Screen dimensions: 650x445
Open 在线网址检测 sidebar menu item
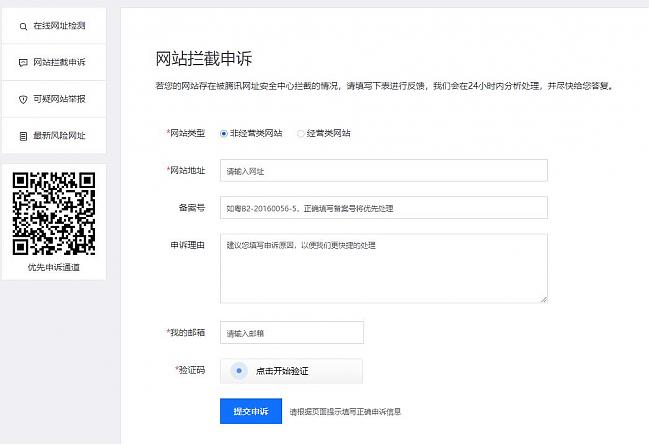(x=54, y=26)
